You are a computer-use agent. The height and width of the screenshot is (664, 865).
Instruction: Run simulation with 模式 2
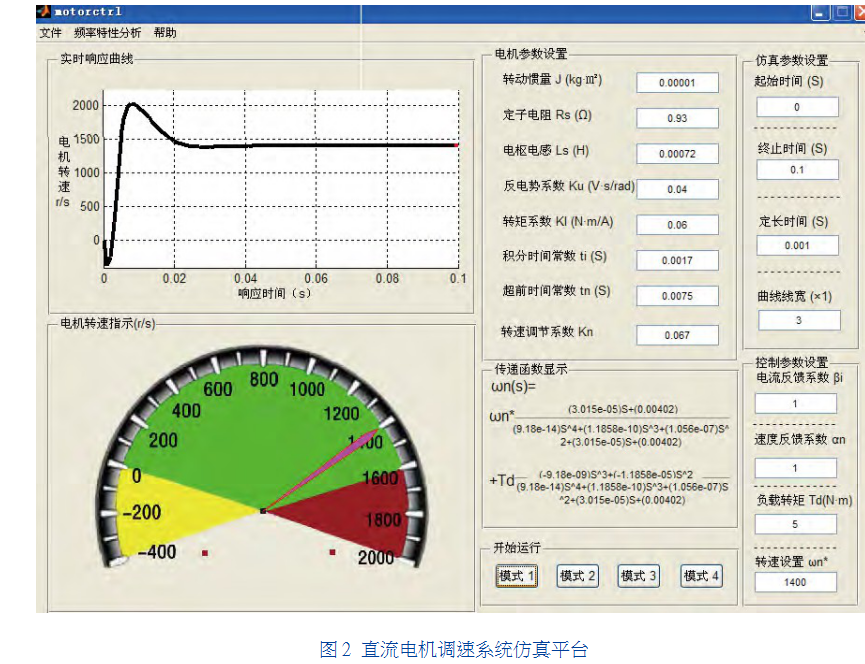[577, 576]
